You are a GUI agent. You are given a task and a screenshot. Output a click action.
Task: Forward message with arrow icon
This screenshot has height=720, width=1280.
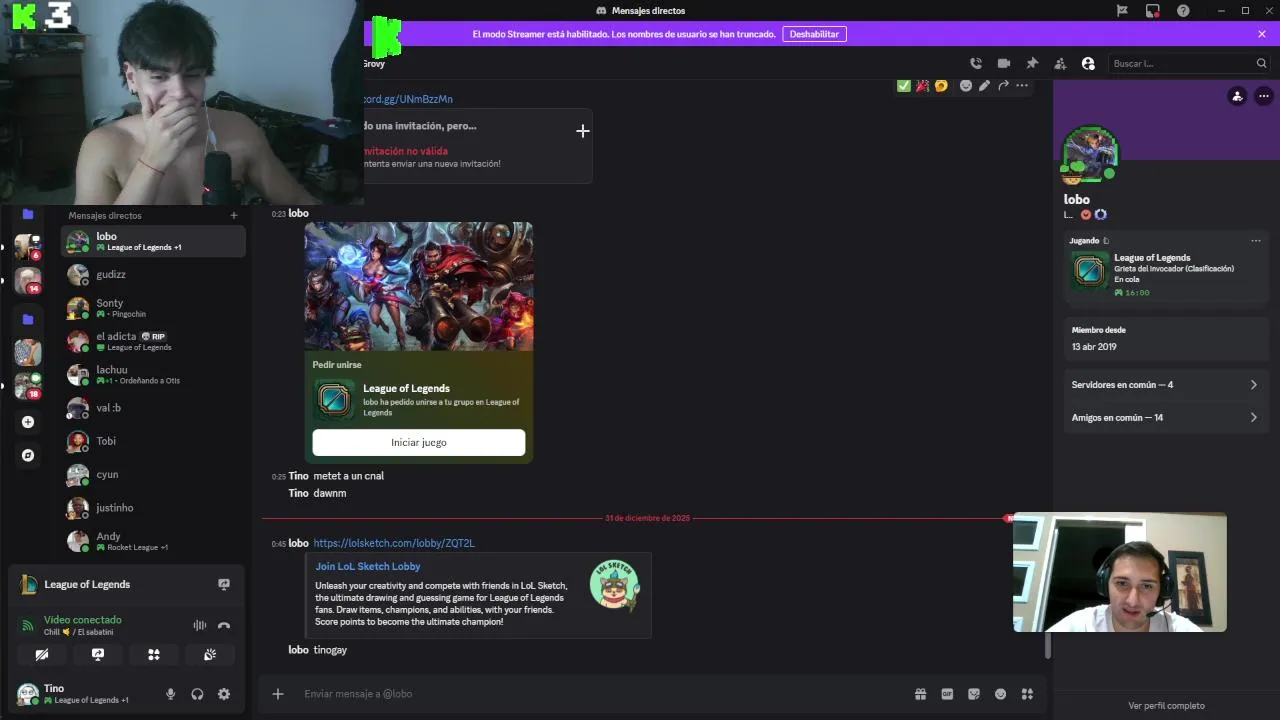pos(1003,86)
